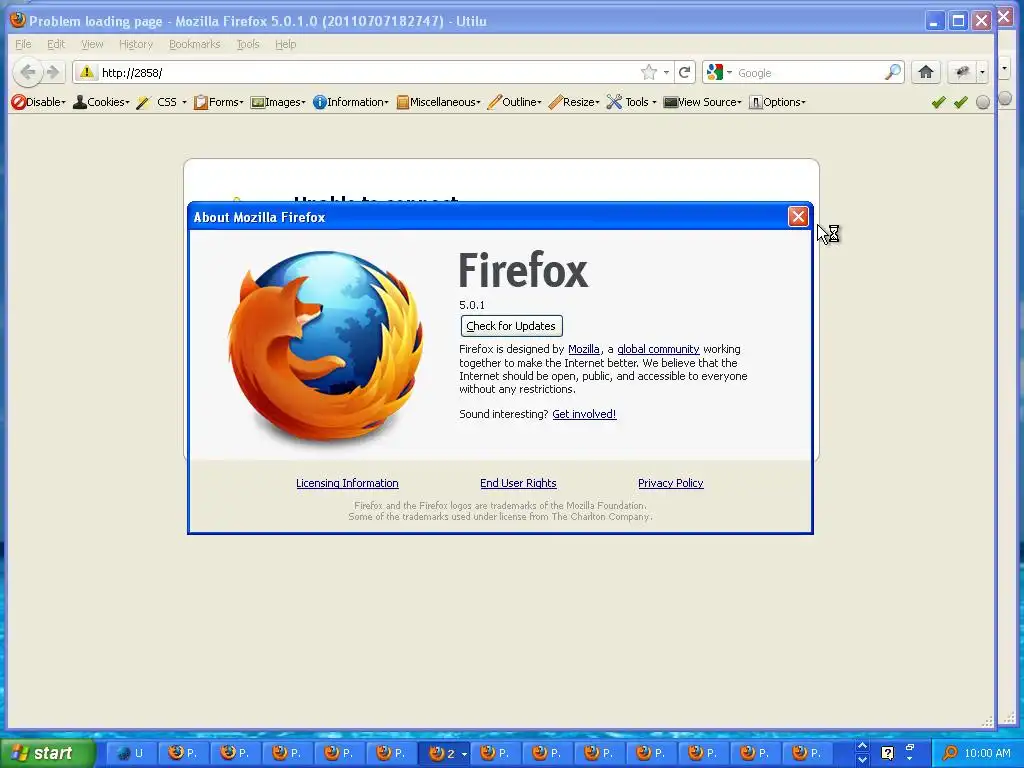1024x768 pixels.
Task: Open the Edit menu
Action: (56, 44)
